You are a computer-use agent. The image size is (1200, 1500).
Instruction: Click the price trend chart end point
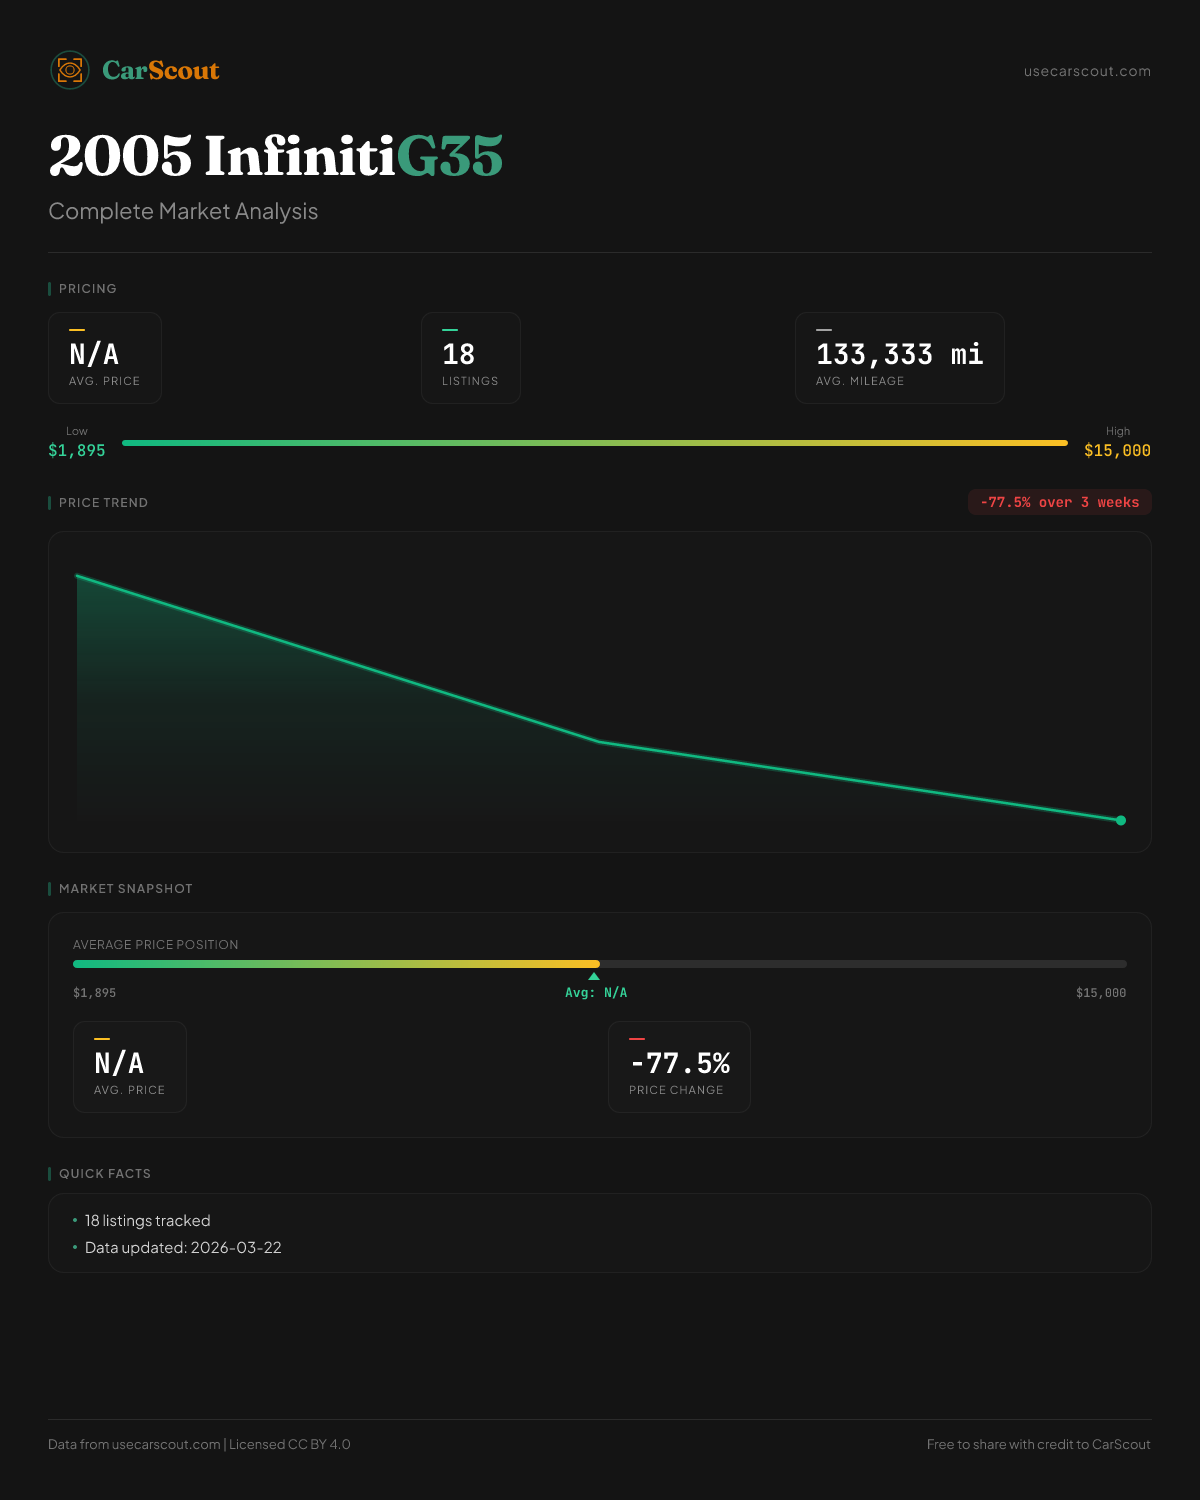(x=1121, y=820)
